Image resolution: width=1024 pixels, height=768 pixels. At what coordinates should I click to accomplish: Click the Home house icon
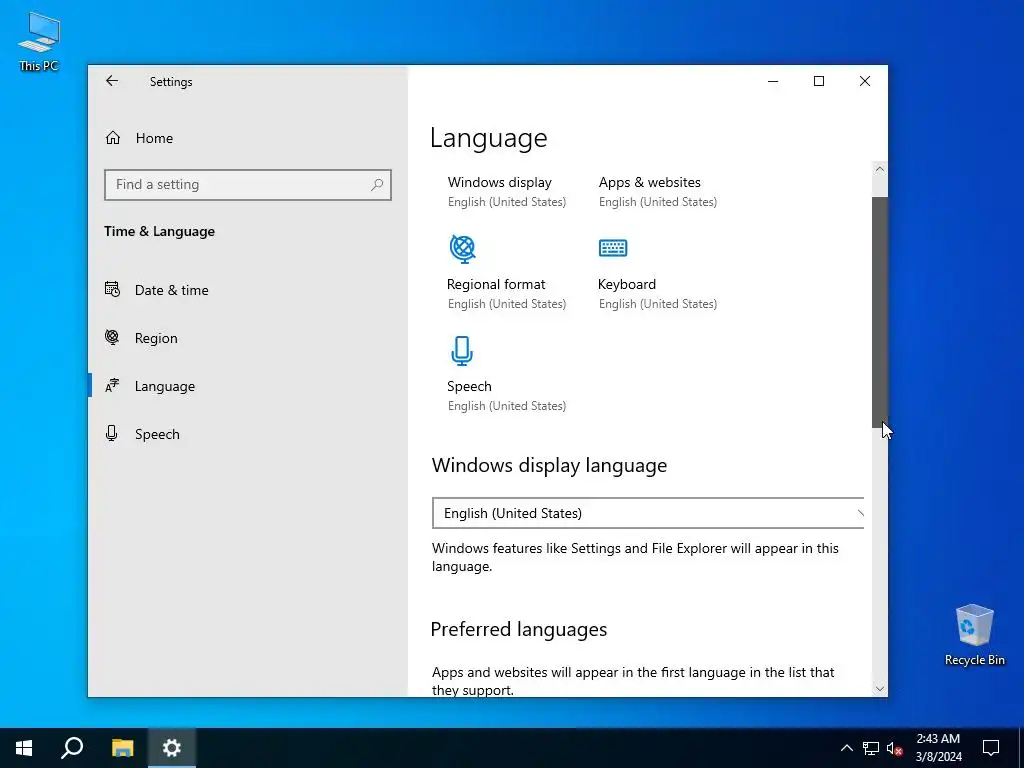[113, 137]
